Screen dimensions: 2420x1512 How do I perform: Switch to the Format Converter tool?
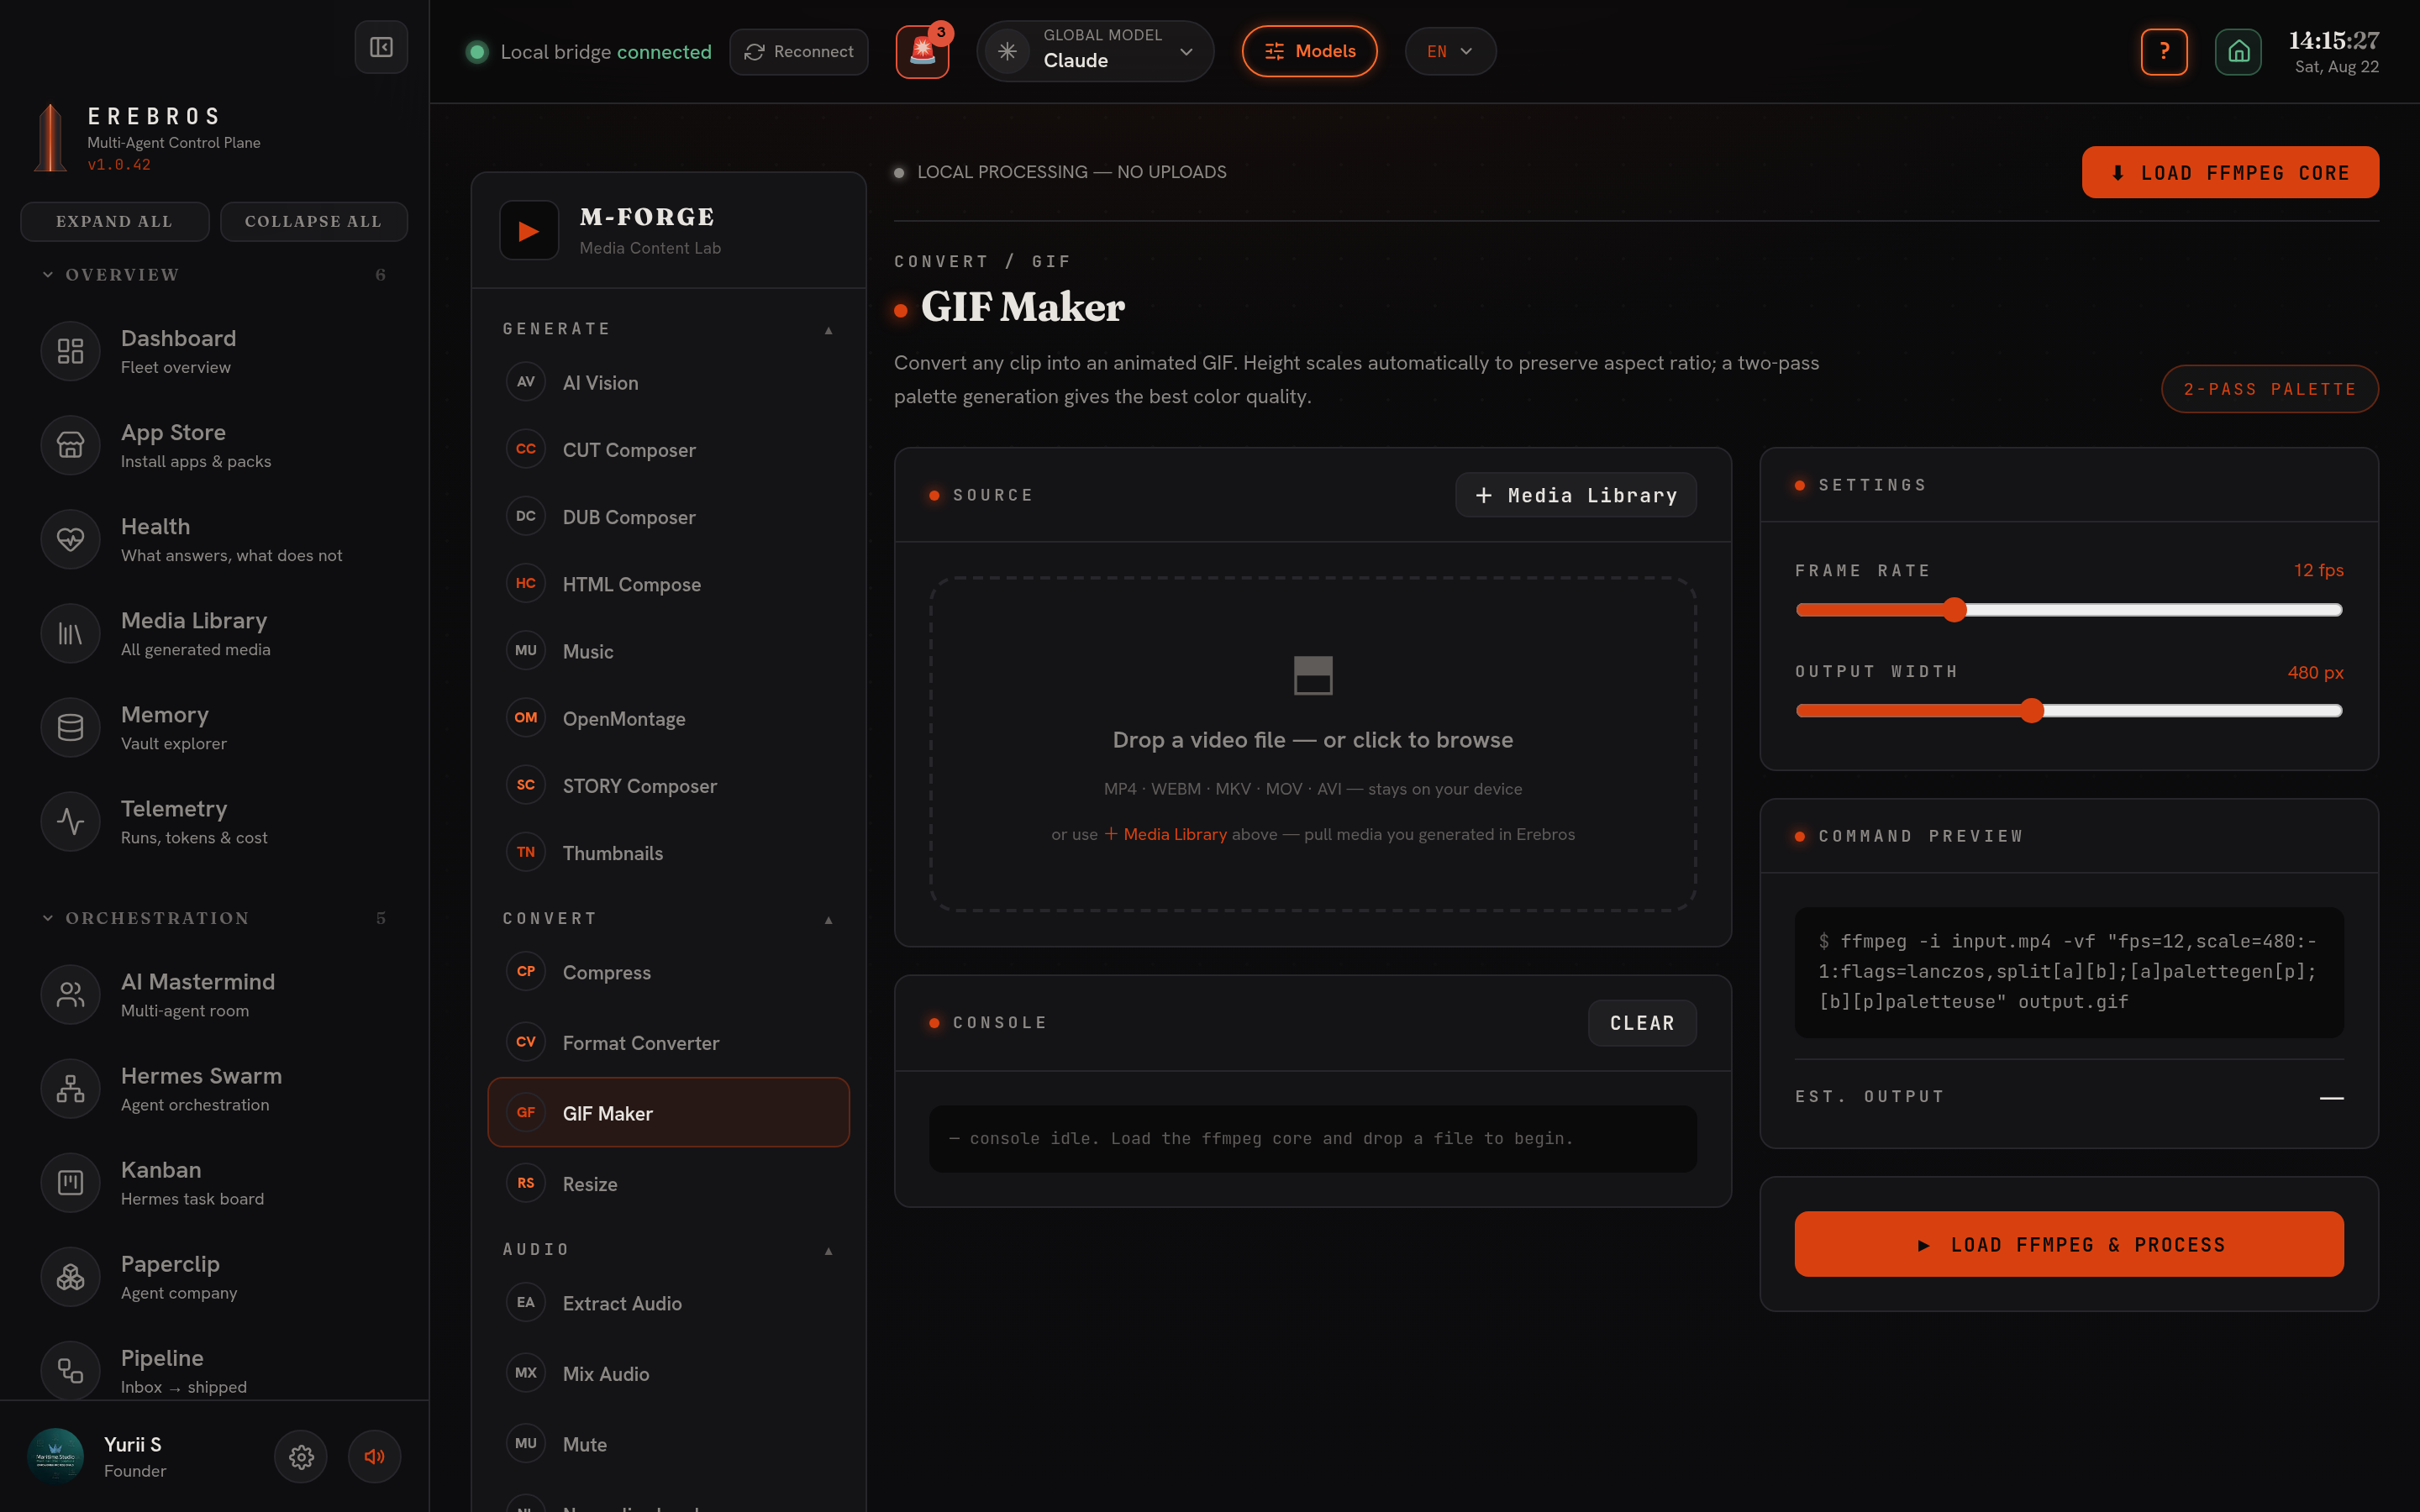pos(668,1042)
